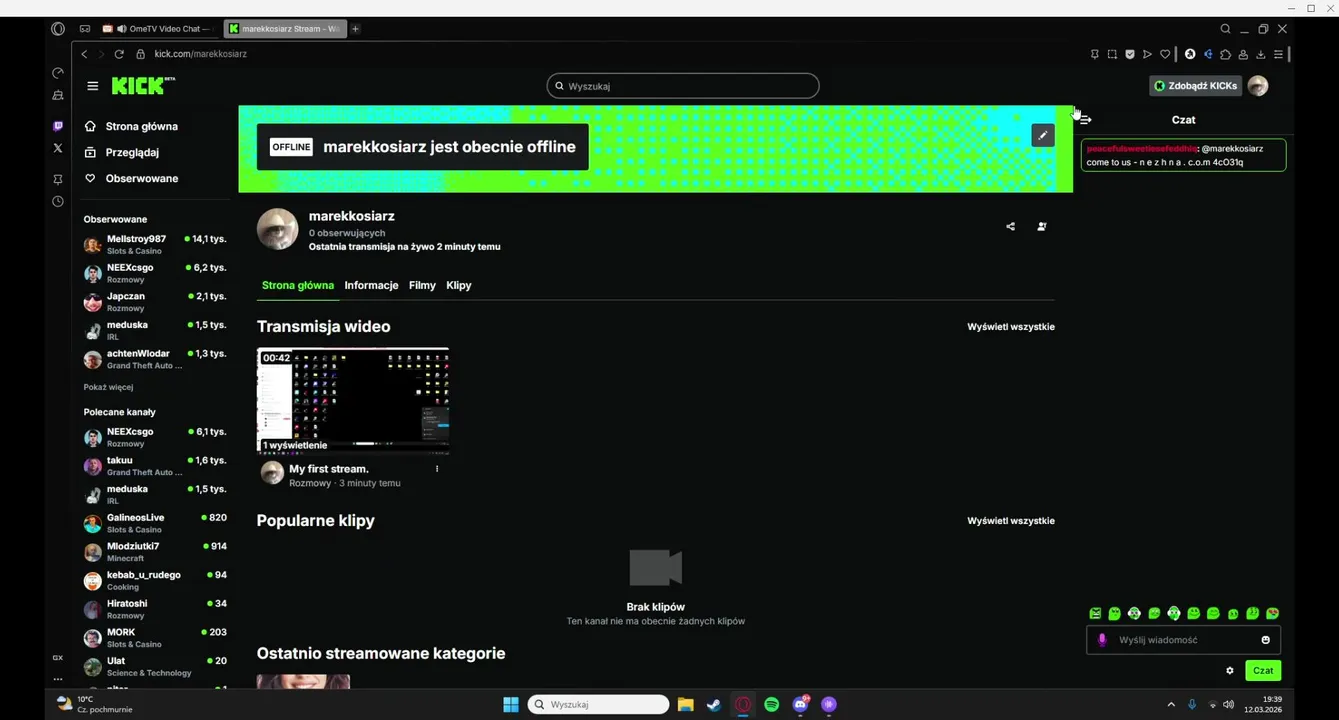
Task: Open the emoji picker in message box
Action: [1265, 640]
